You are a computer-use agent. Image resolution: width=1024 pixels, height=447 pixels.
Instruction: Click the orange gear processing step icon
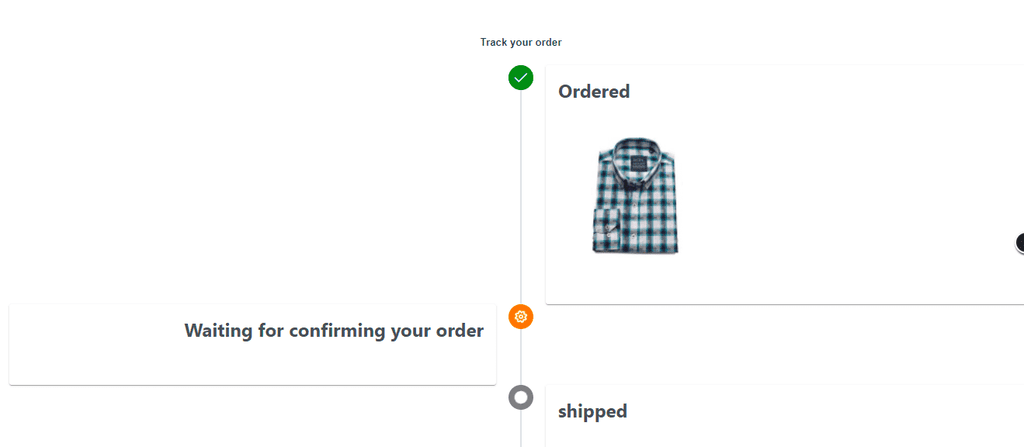point(520,317)
